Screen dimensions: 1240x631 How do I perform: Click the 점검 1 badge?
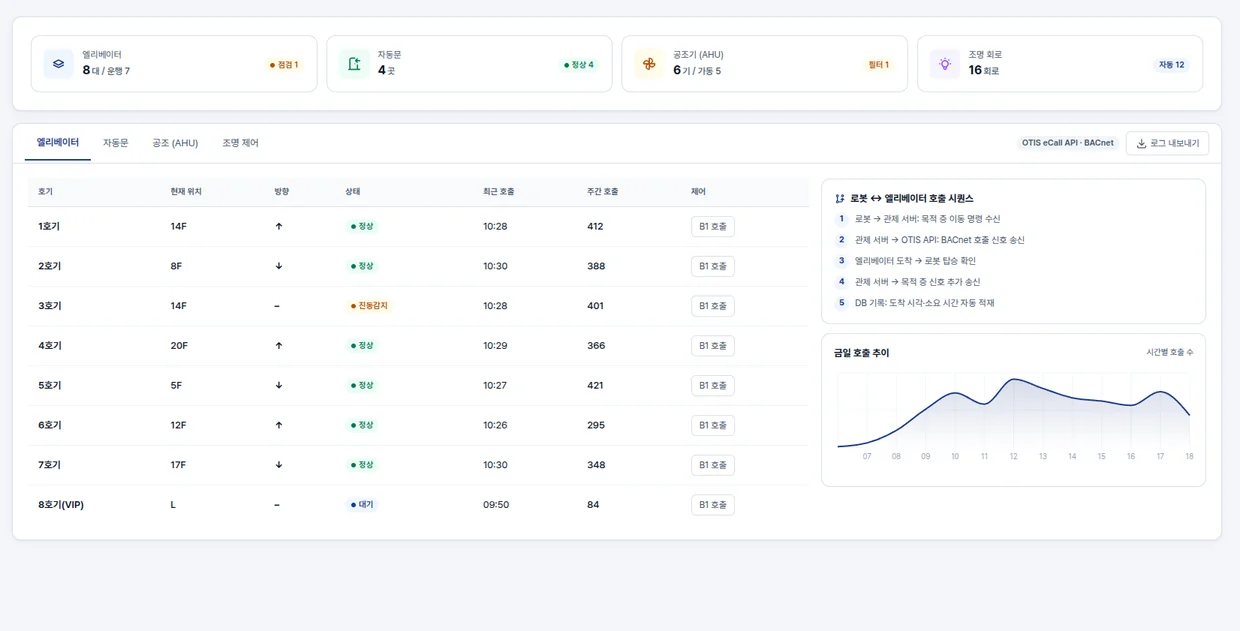tap(284, 65)
